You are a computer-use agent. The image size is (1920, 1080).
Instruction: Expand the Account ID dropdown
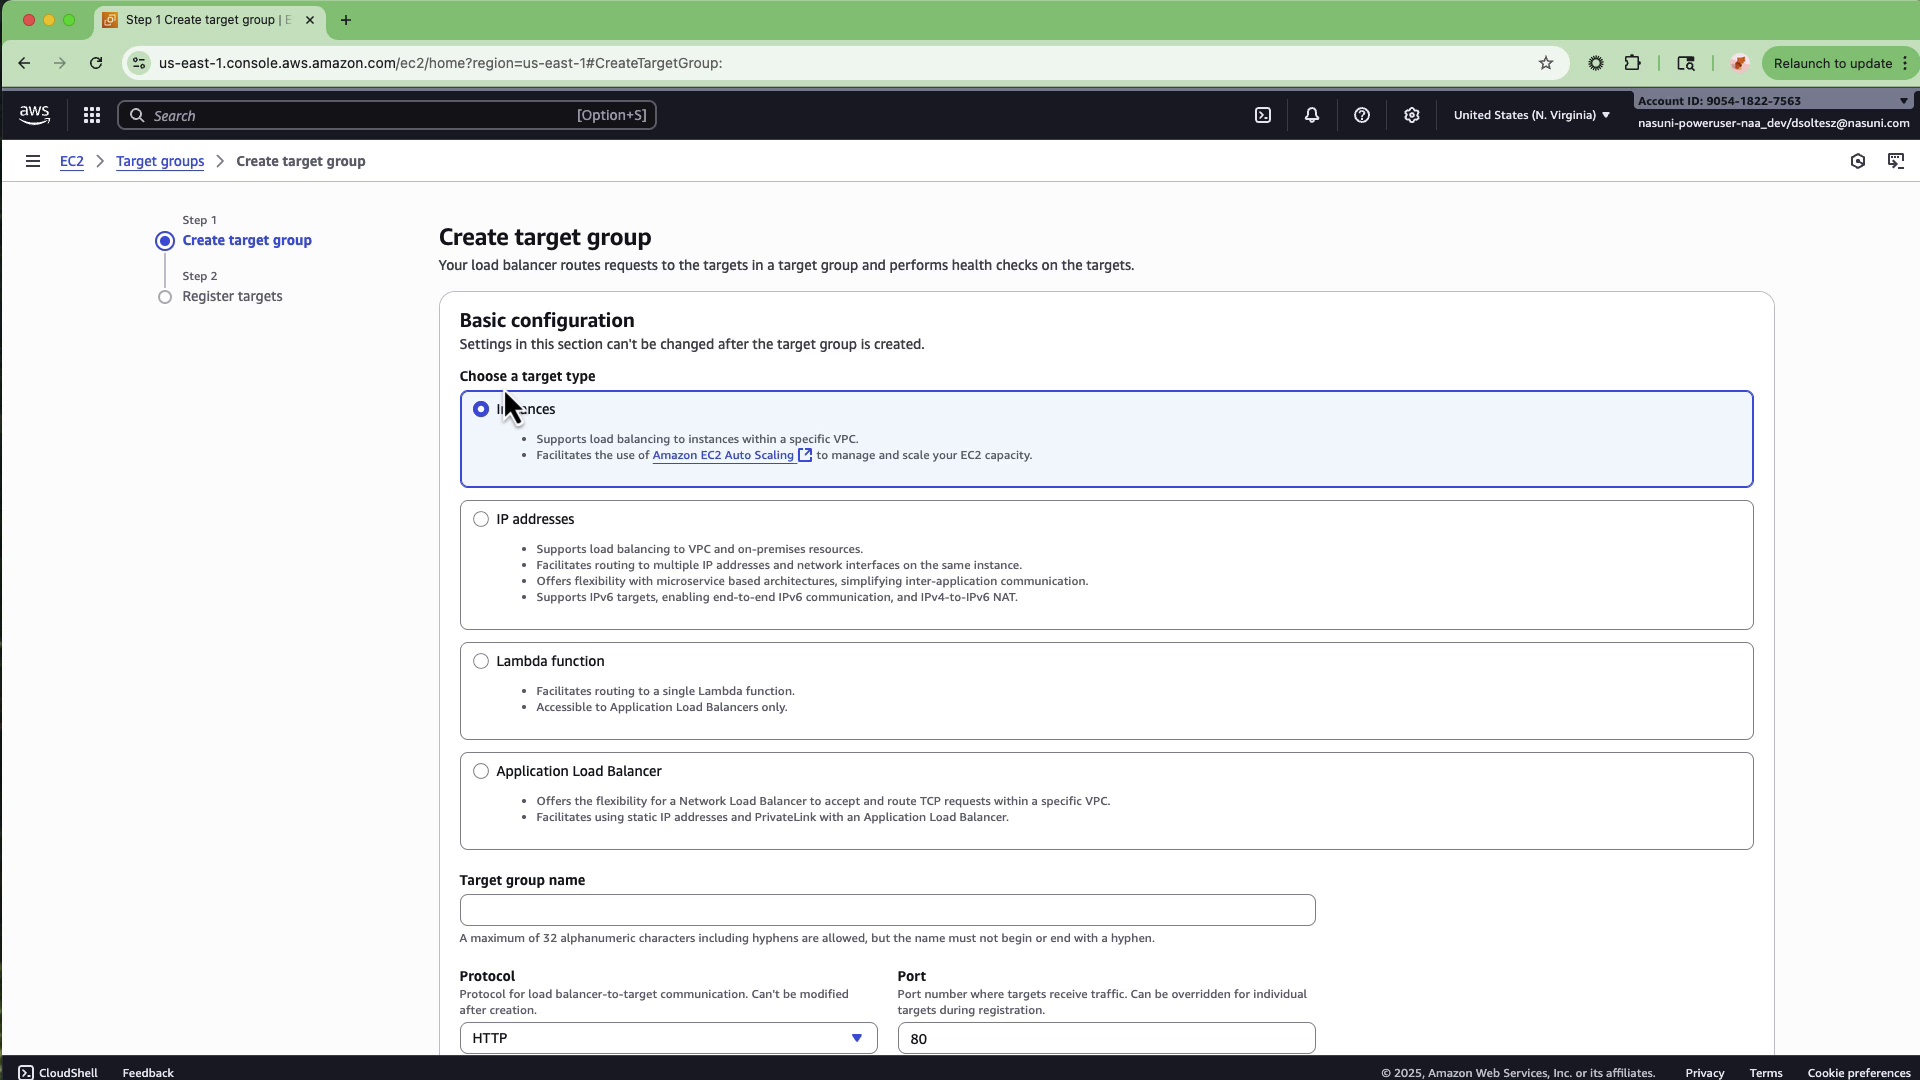(x=1903, y=100)
